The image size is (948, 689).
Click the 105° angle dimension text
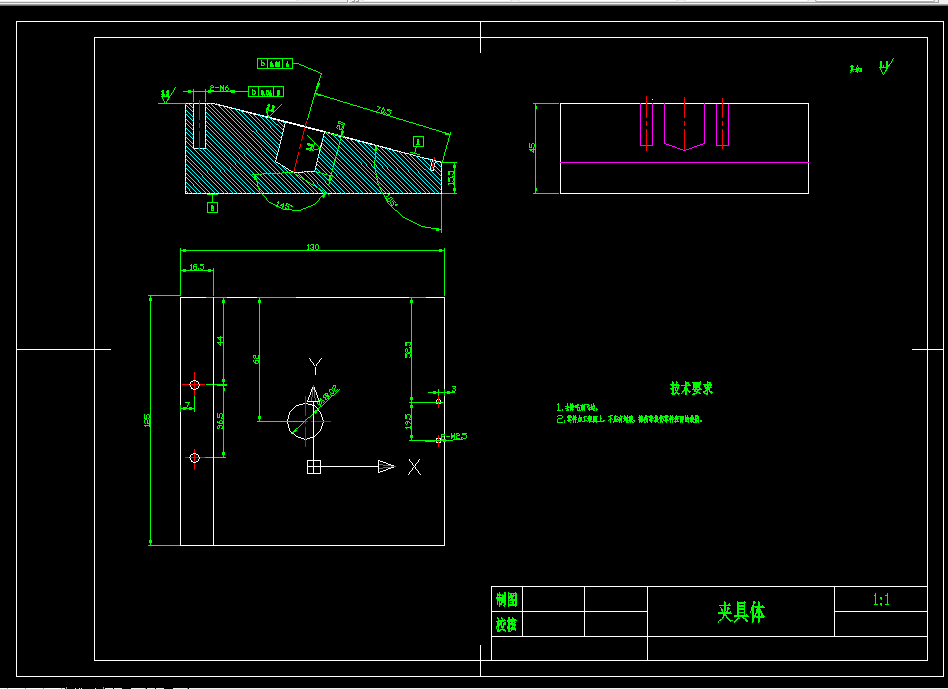click(x=391, y=201)
